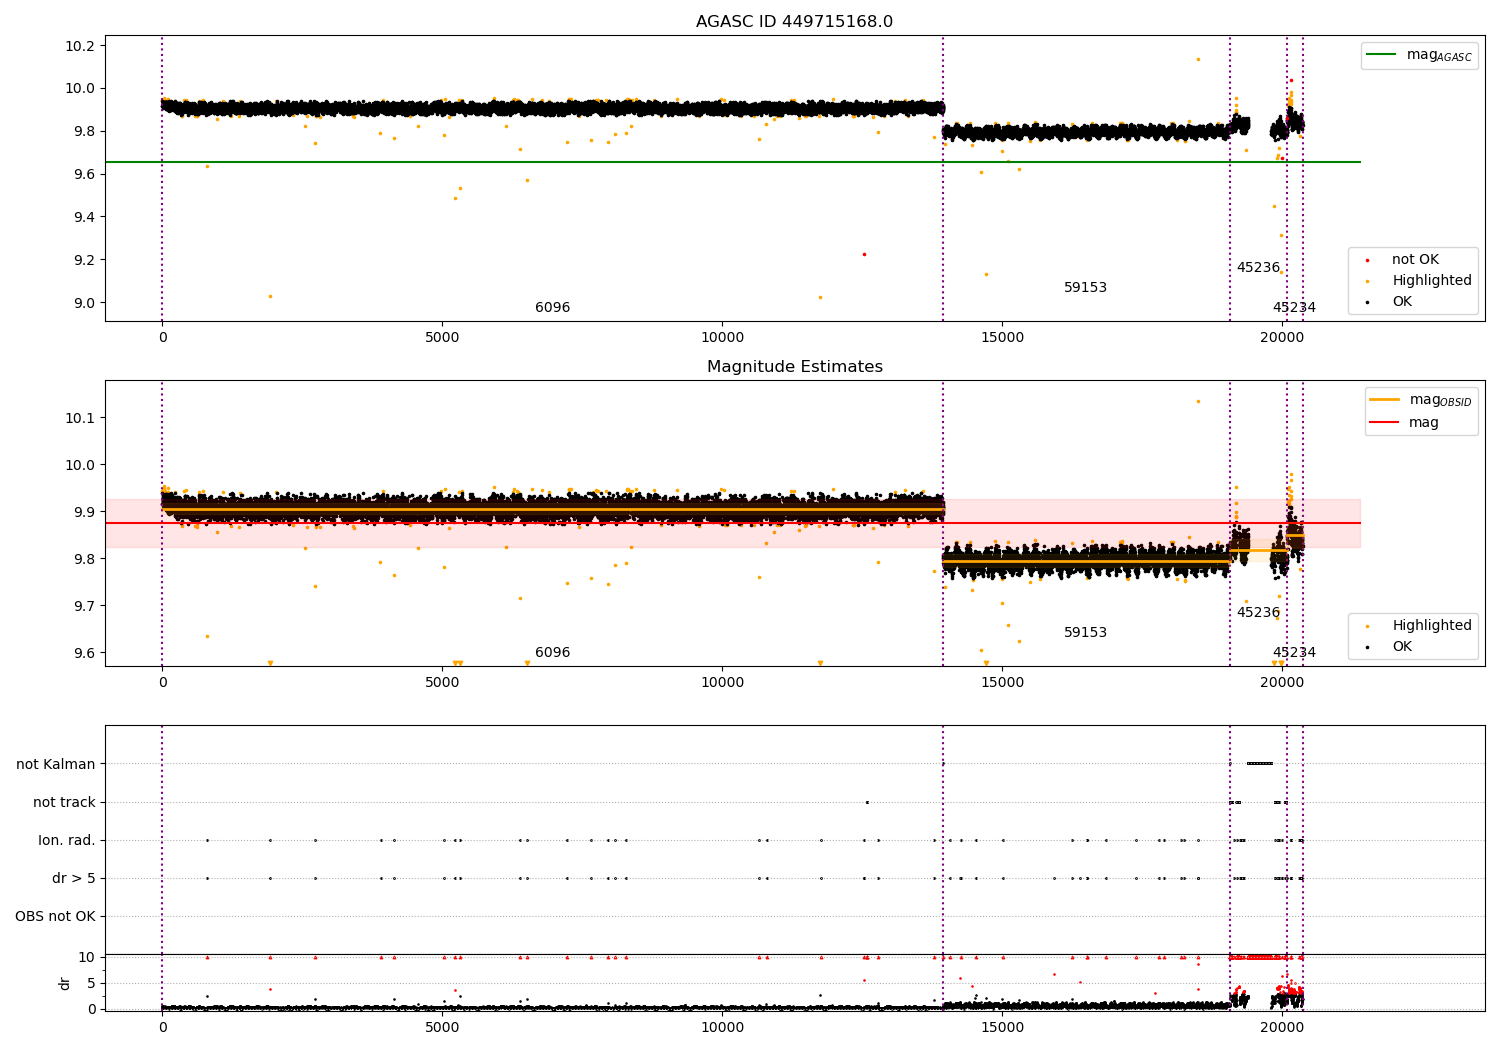Click the green line swatch in the top legend
The image size is (1500, 1050).
click(x=1382, y=55)
